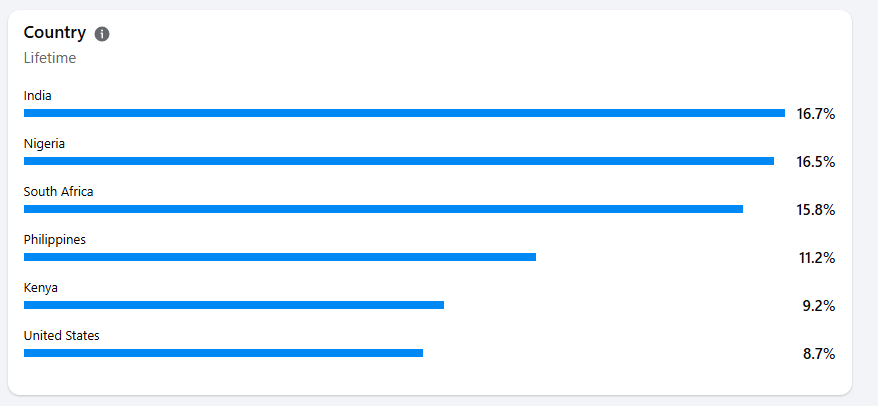Click the Nigeria country label
878x406 pixels.
[44, 144]
